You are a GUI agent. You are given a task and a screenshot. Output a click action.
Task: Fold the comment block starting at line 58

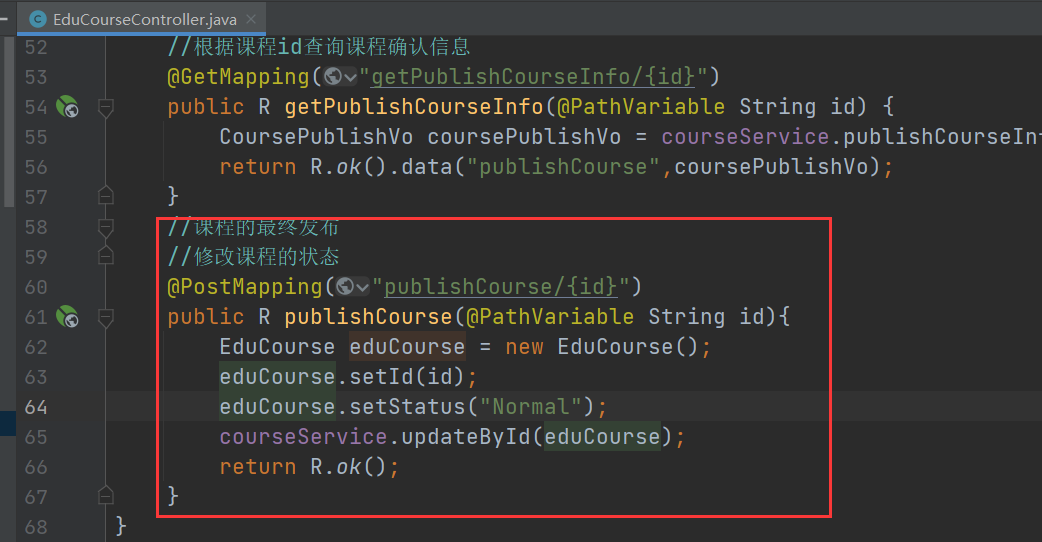106,227
